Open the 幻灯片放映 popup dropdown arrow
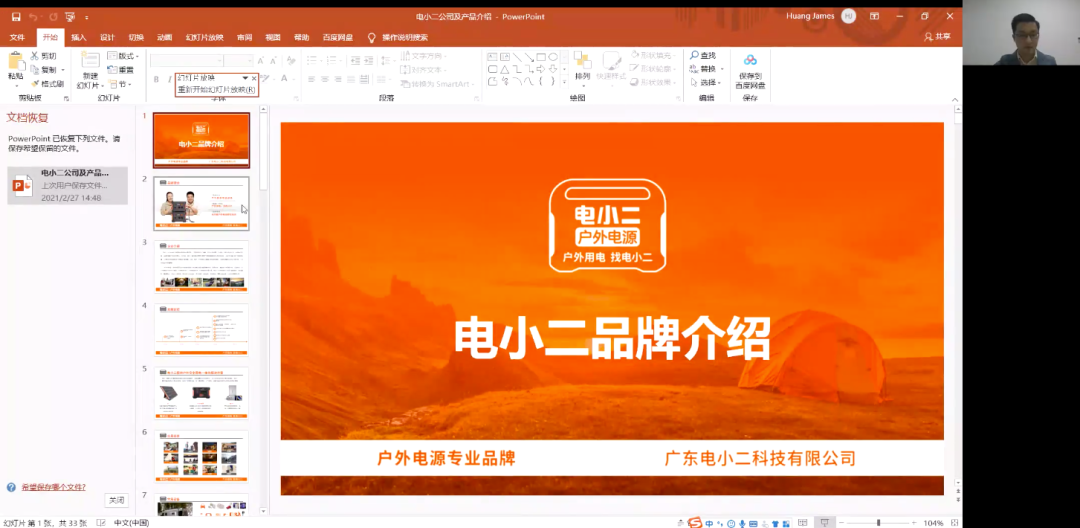This screenshot has height=528, width=1080. [x=245, y=78]
